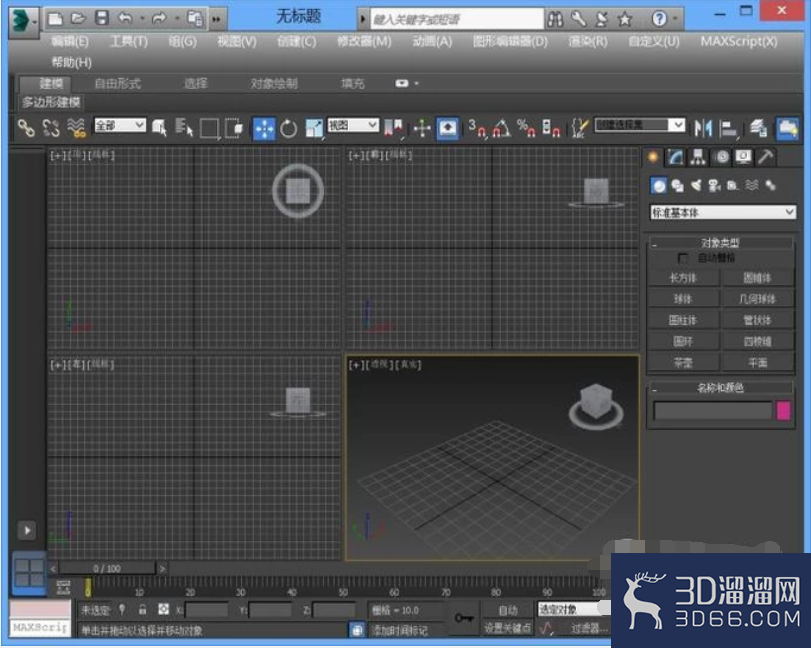
Task: Toggle the angle snap icon
Action: [501, 127]
